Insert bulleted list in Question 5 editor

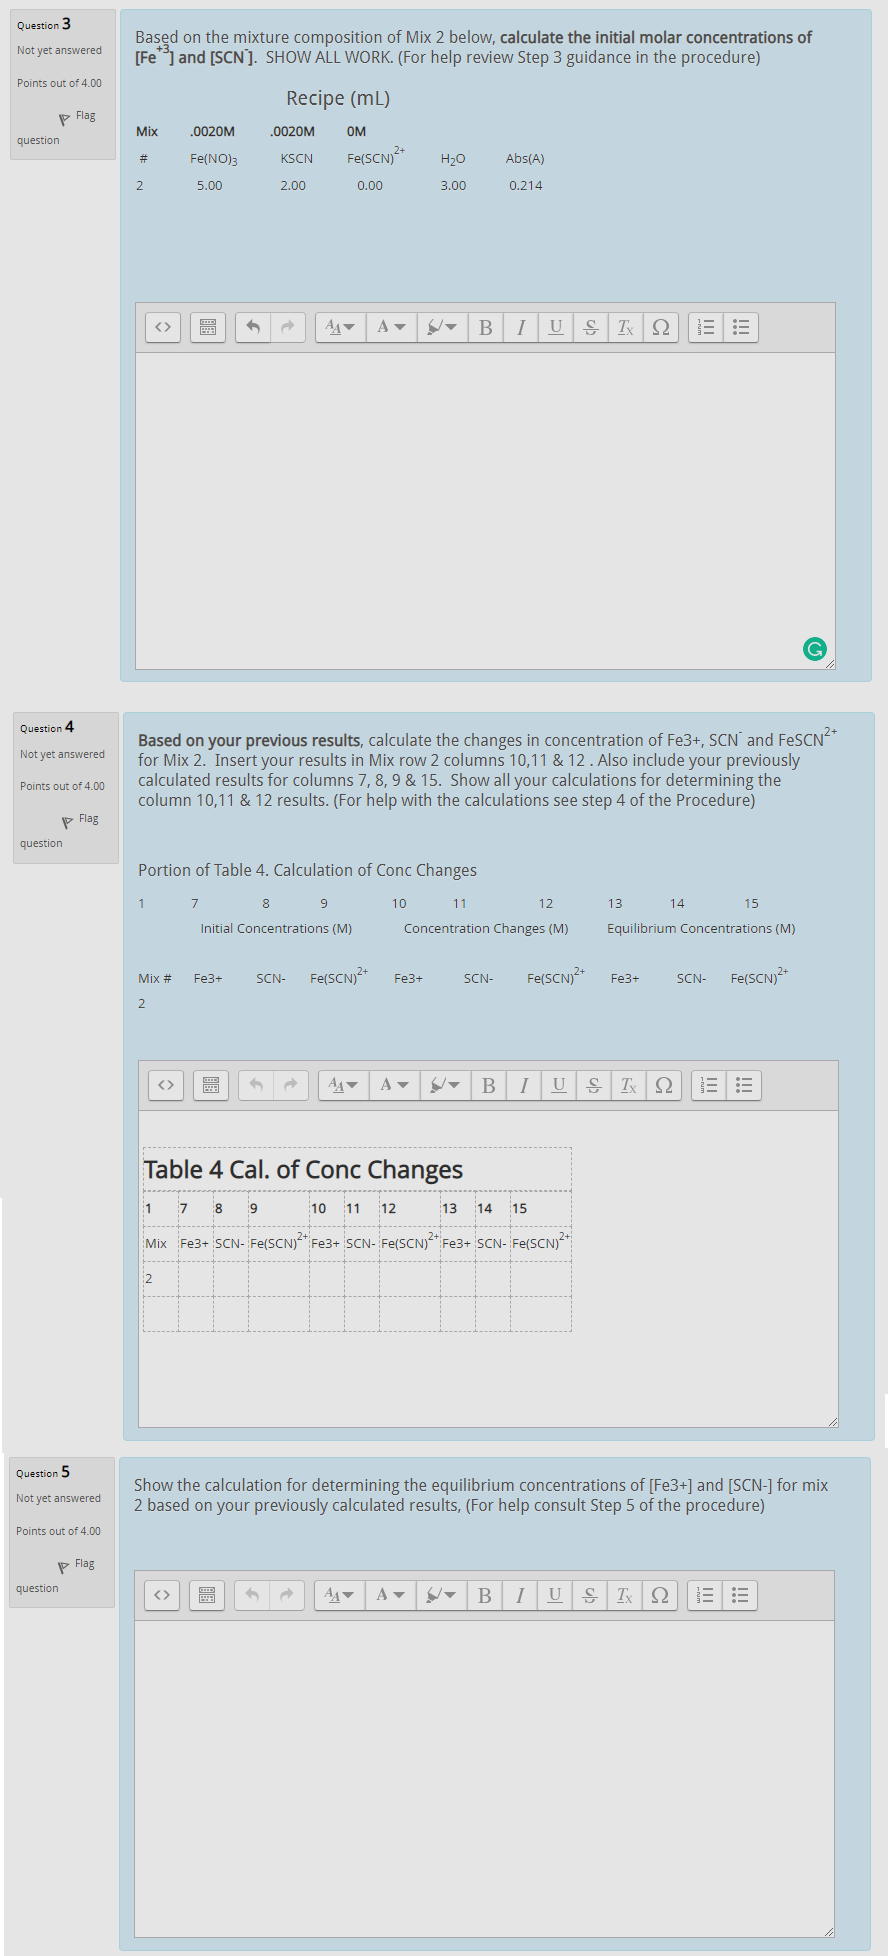coord(740,1595)
